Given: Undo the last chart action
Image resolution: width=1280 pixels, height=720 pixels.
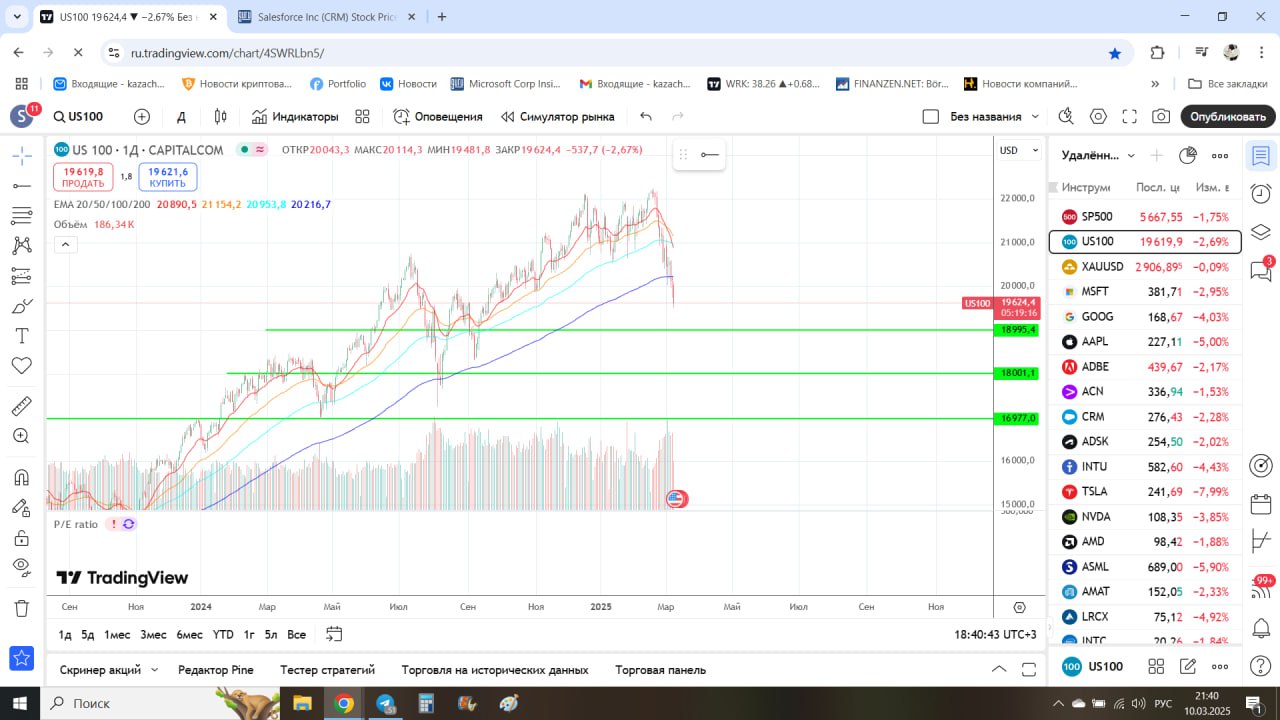Looking at the screenshot, I should 646,117.
